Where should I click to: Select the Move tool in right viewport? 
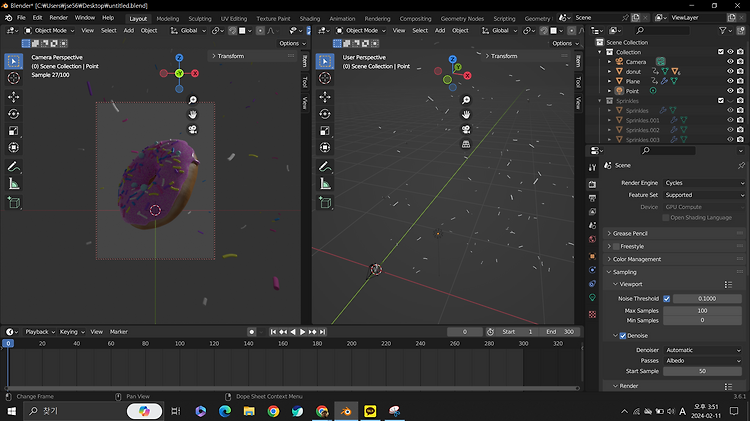(x=325, y=97)
